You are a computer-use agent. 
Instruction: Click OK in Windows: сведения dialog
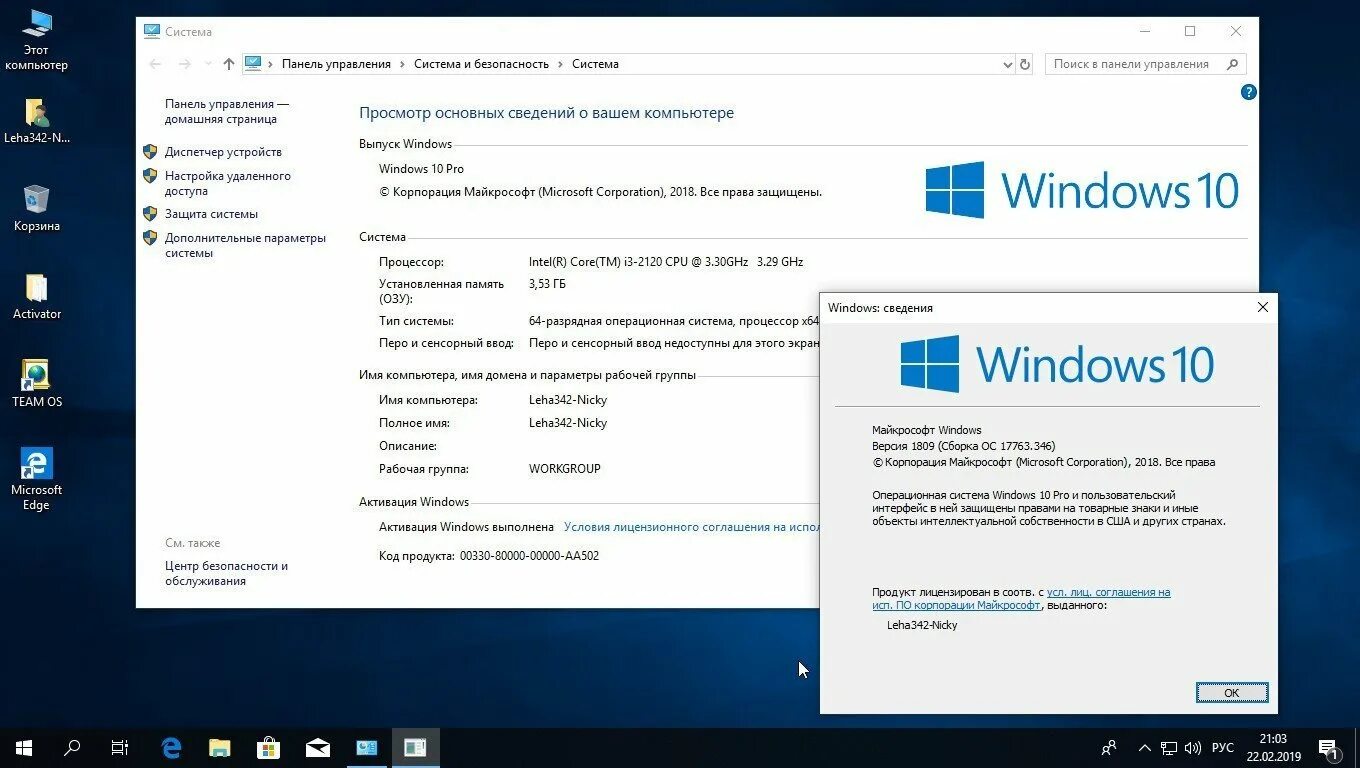click(x=1232, y=692)
